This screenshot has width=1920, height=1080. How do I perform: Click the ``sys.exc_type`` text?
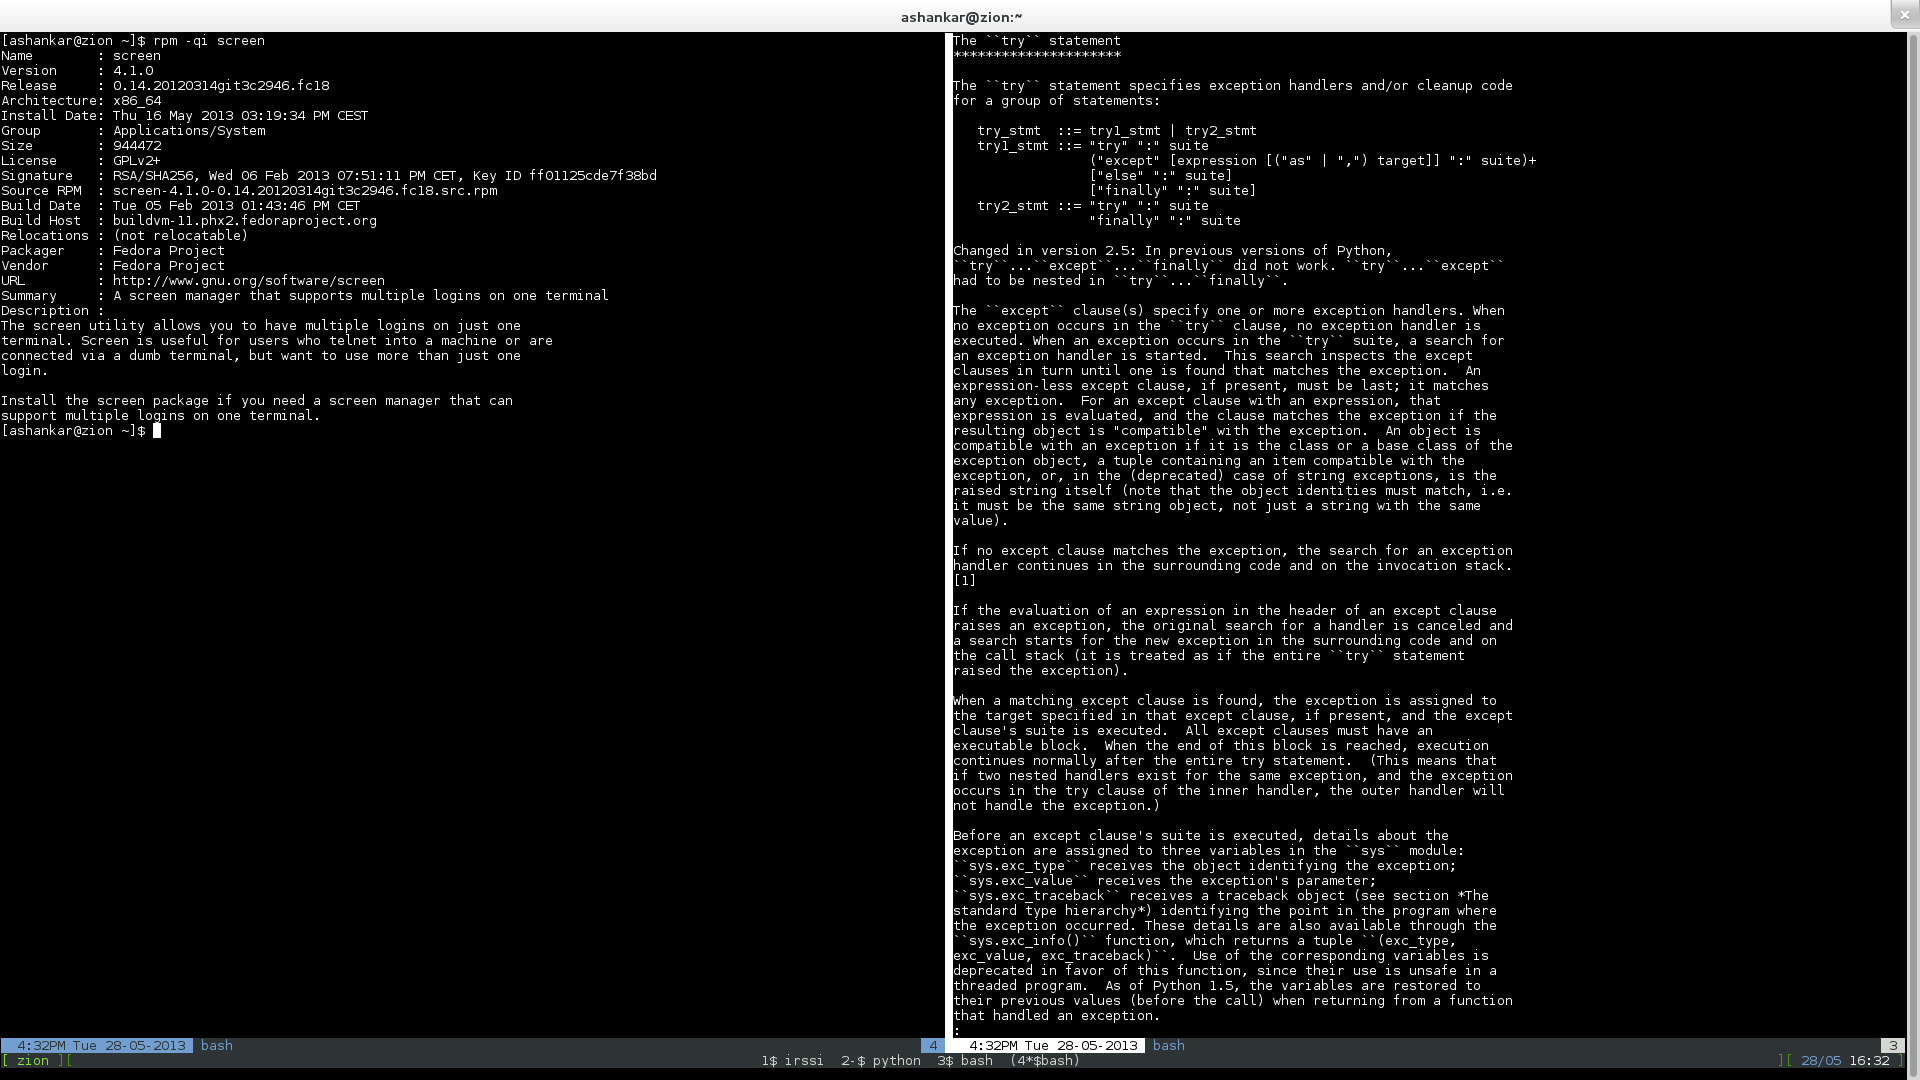(1017, 866)
